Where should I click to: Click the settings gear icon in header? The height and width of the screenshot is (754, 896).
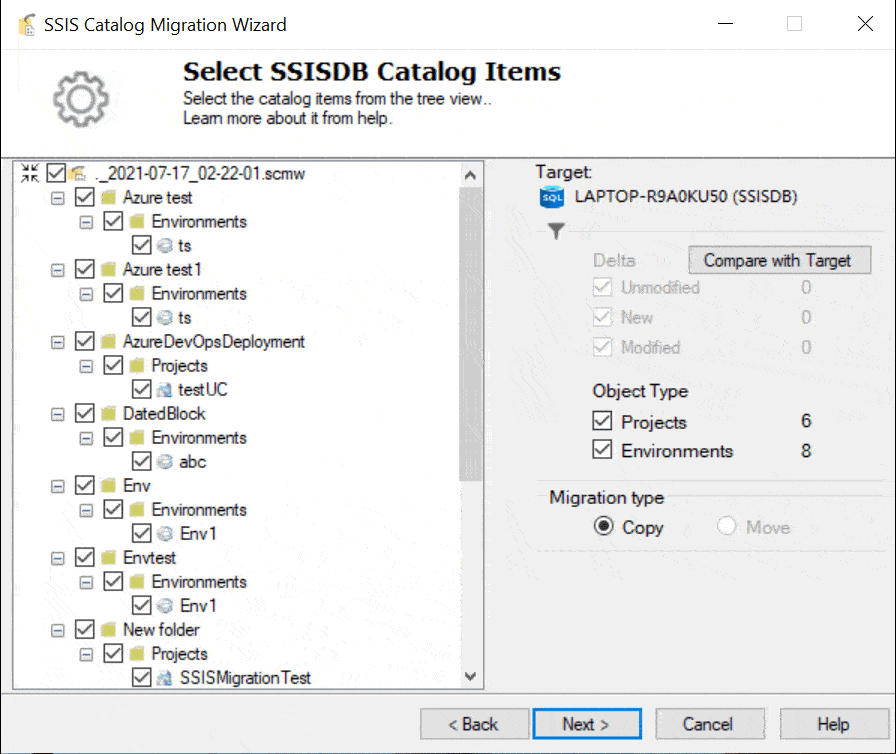click(81, 98)
